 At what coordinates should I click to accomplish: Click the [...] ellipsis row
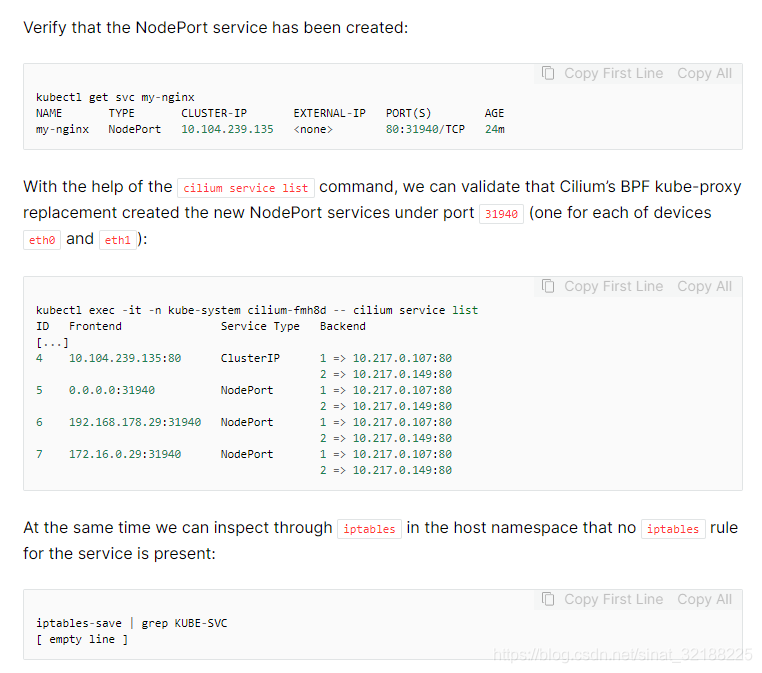[x=52, y=343]
